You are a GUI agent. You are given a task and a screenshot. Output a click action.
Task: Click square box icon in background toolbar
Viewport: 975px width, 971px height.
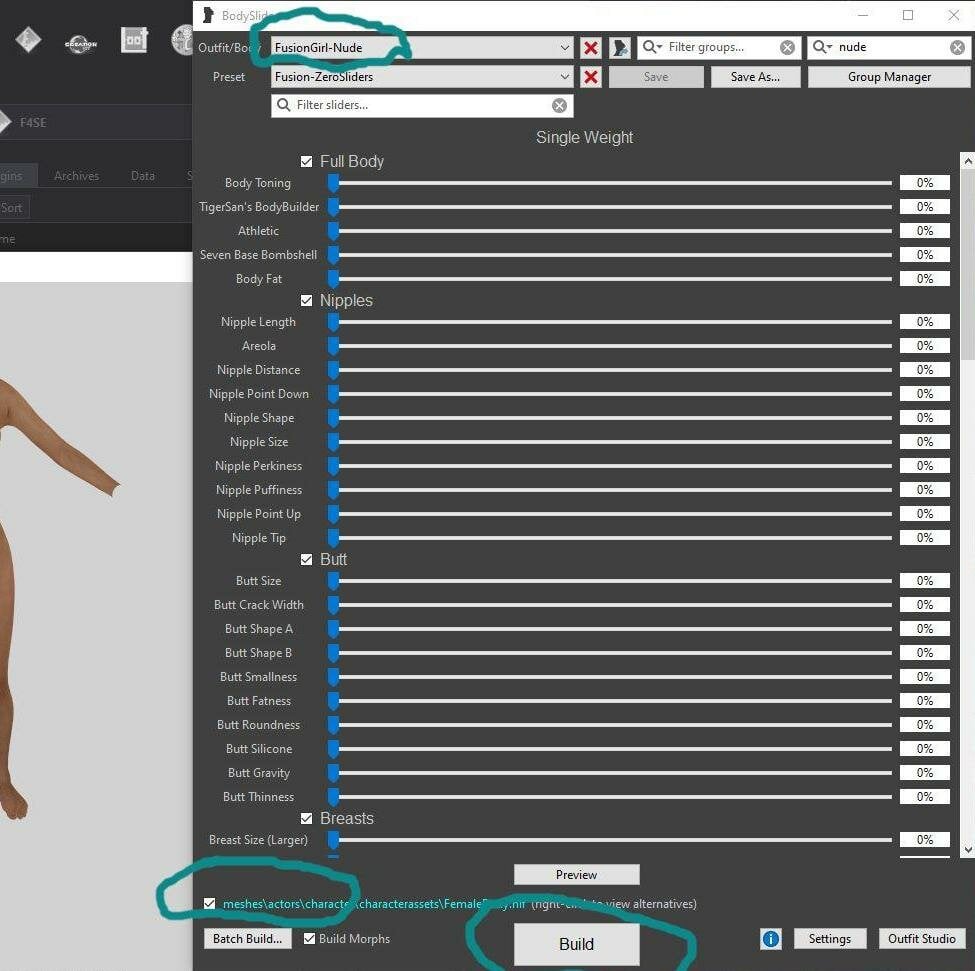pyautogui.click(x=134, y=40)
